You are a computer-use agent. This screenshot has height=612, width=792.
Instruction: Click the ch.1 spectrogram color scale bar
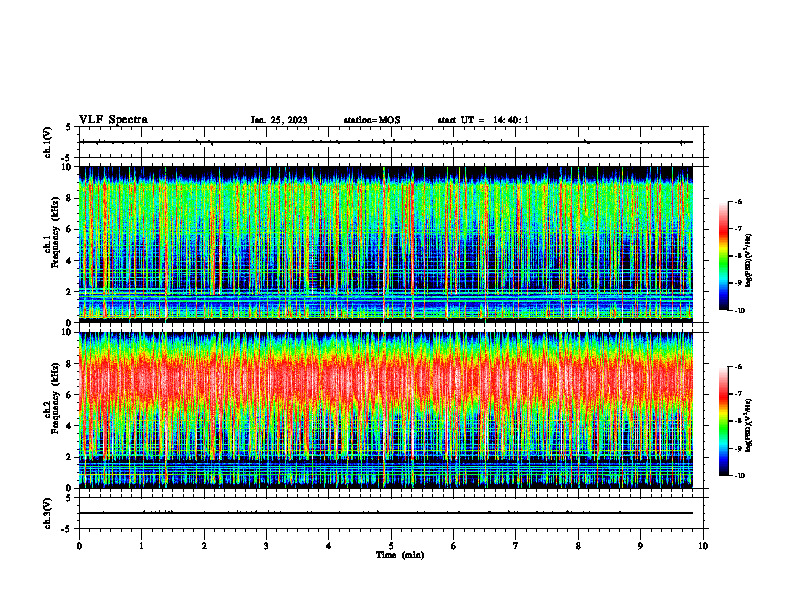[723, 256]
